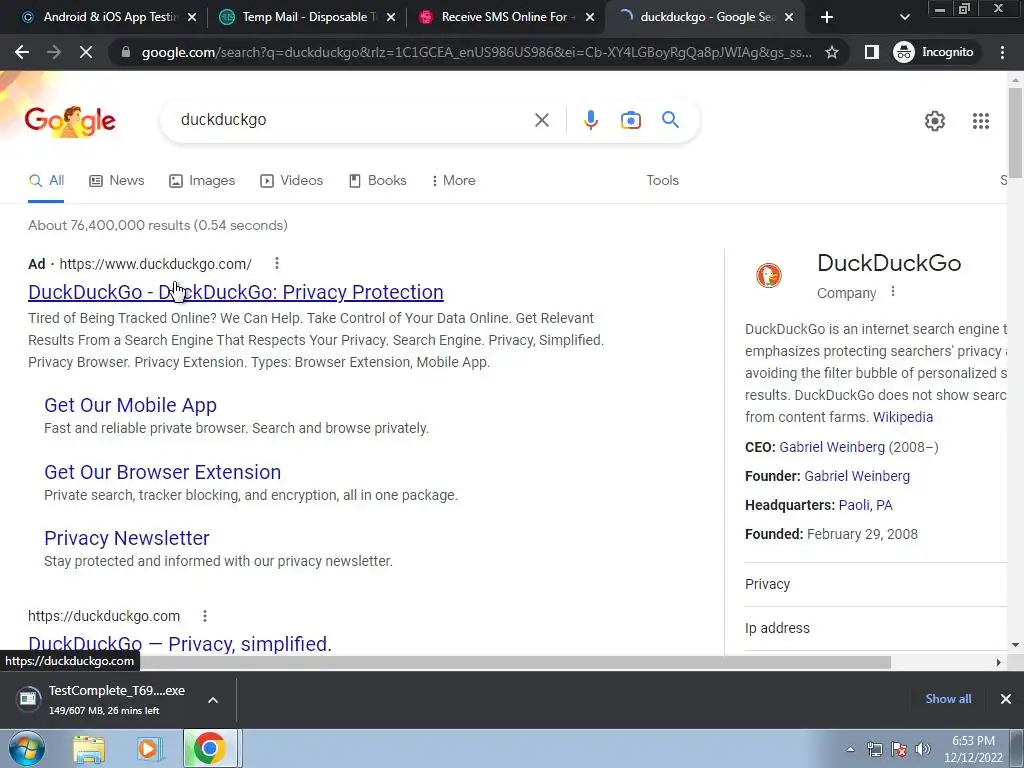Select the Books results tab
The width and height of the screenshot is (1024, 768).
pyautogui.click(x=377, y=180)
